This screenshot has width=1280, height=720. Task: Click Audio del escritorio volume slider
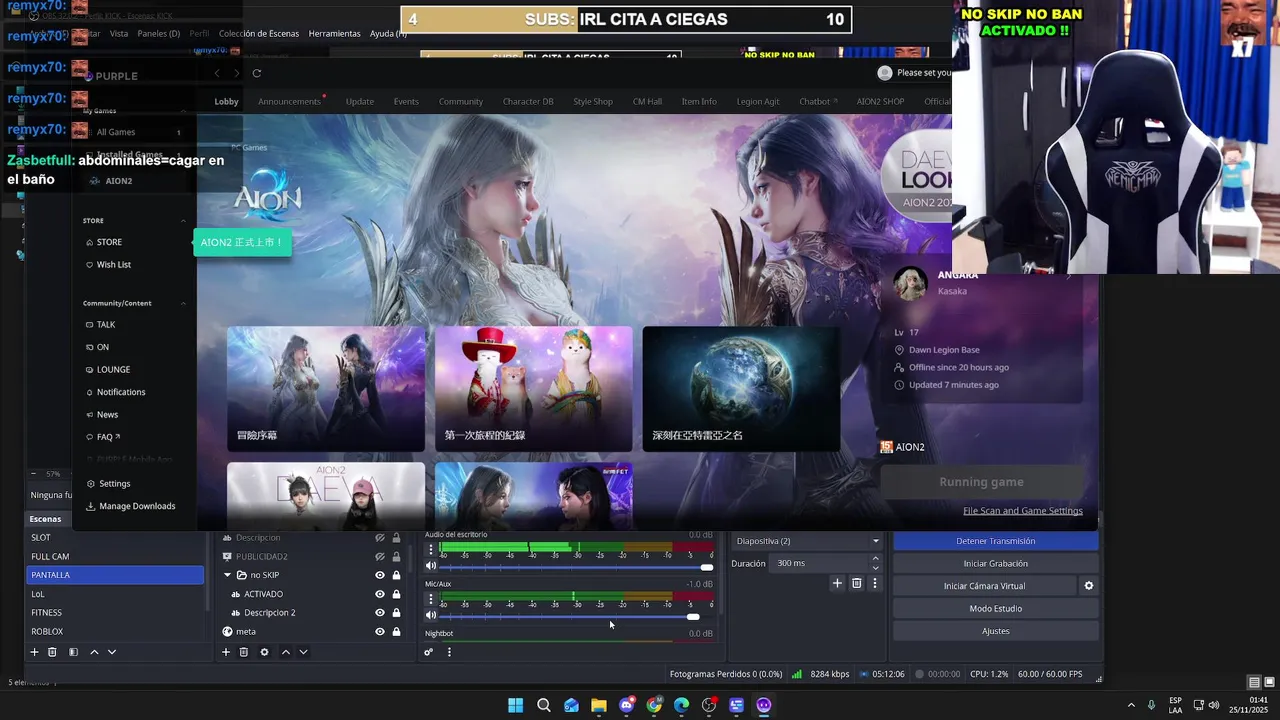tap(575, 567)
